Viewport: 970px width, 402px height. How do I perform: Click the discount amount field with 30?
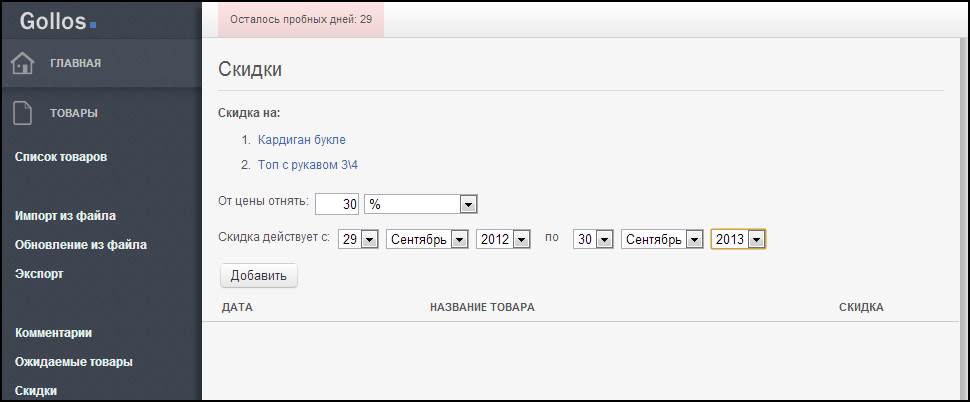[x=337, y=204]
